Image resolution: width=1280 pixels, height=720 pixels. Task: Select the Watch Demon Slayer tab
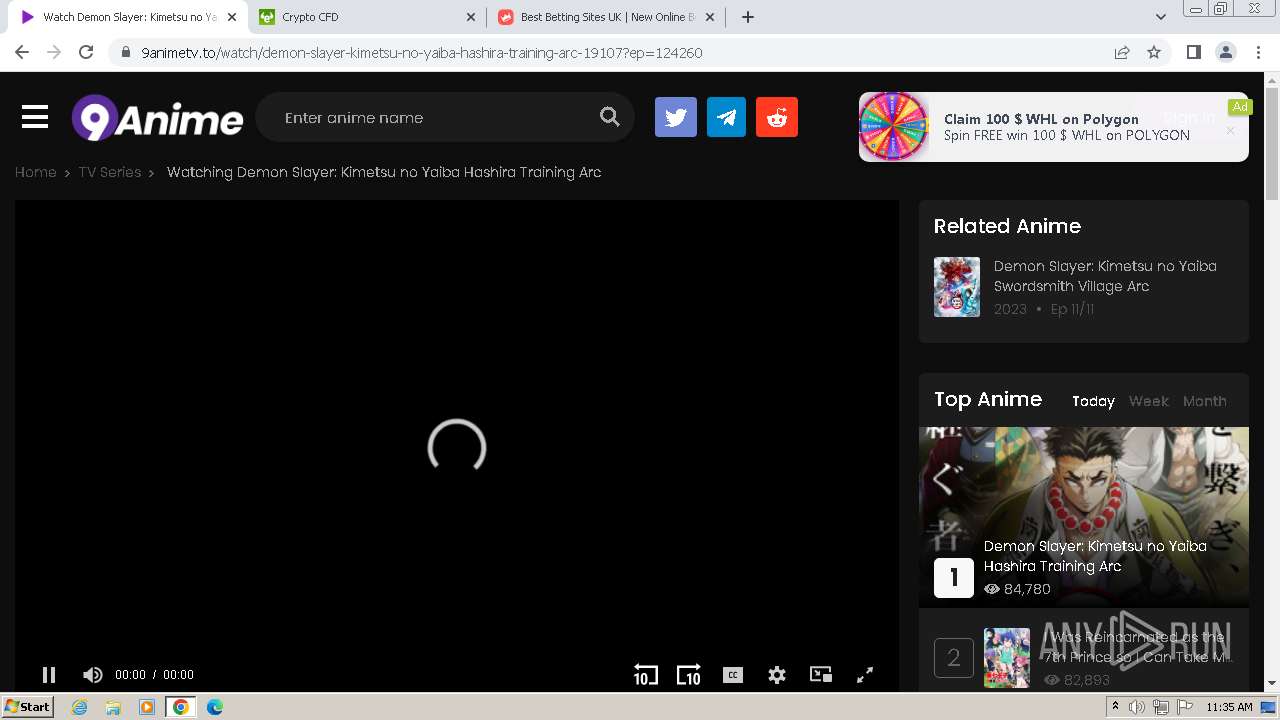coord(129,17)
